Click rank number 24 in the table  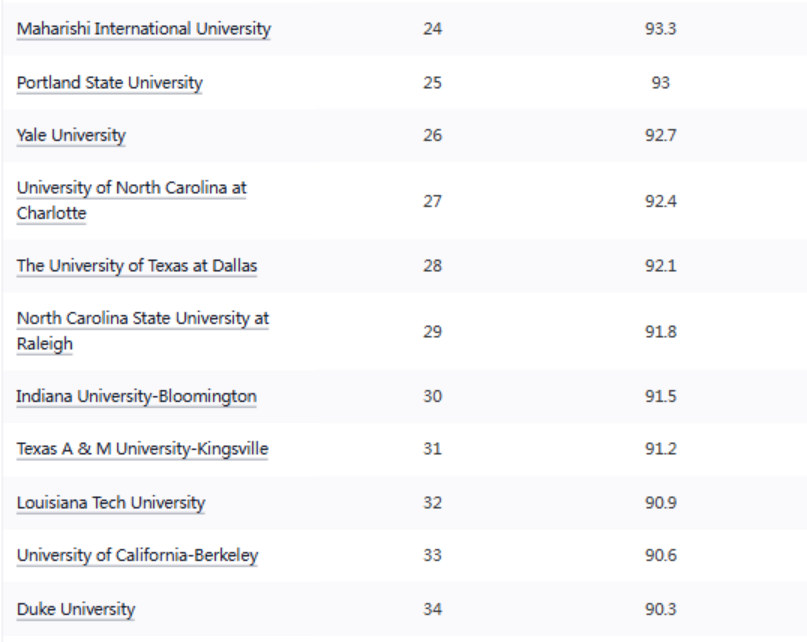pos(432,29)
